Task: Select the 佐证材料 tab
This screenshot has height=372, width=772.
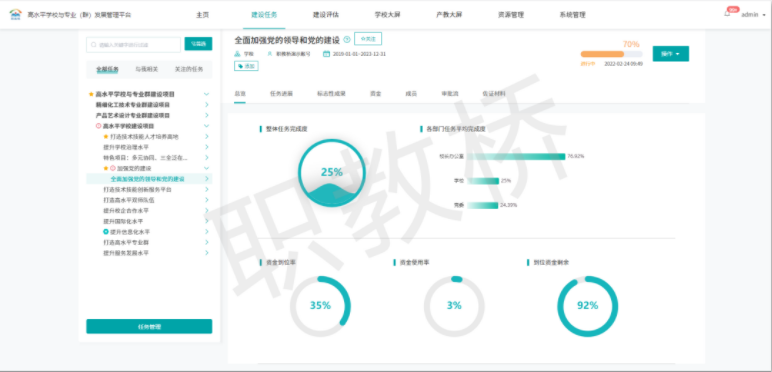Action: pyautogui.click(x=494, y=93)
